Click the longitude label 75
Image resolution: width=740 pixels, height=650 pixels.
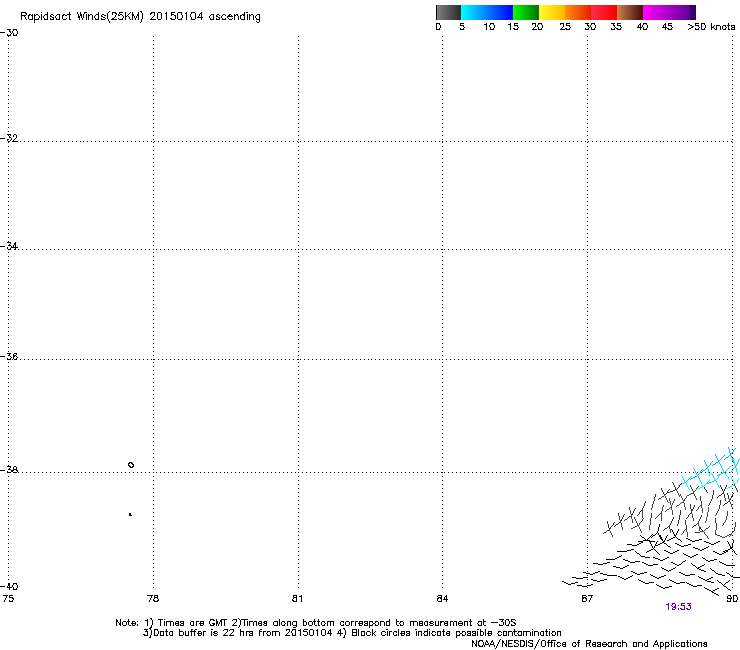(8, 599)
